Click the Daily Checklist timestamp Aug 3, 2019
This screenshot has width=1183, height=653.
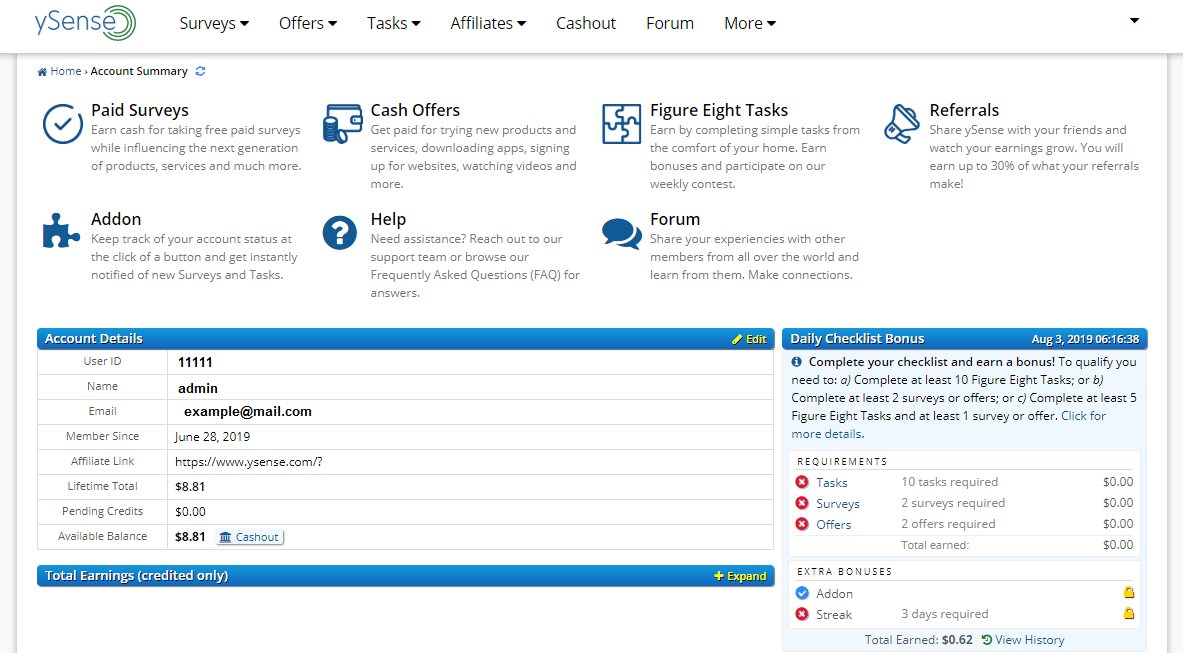[1086, 339]
